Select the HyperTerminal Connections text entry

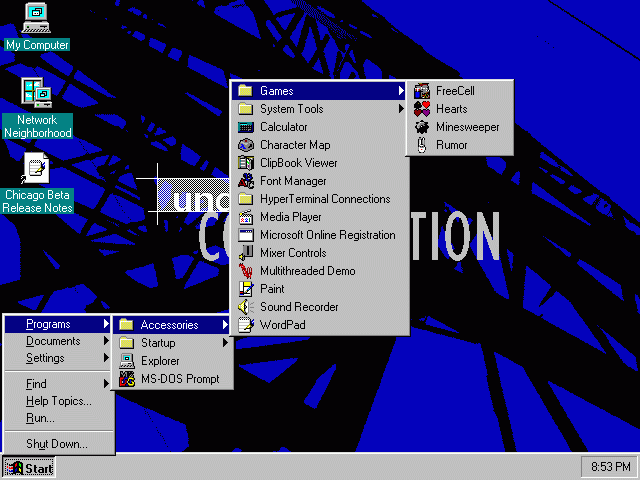325,199
